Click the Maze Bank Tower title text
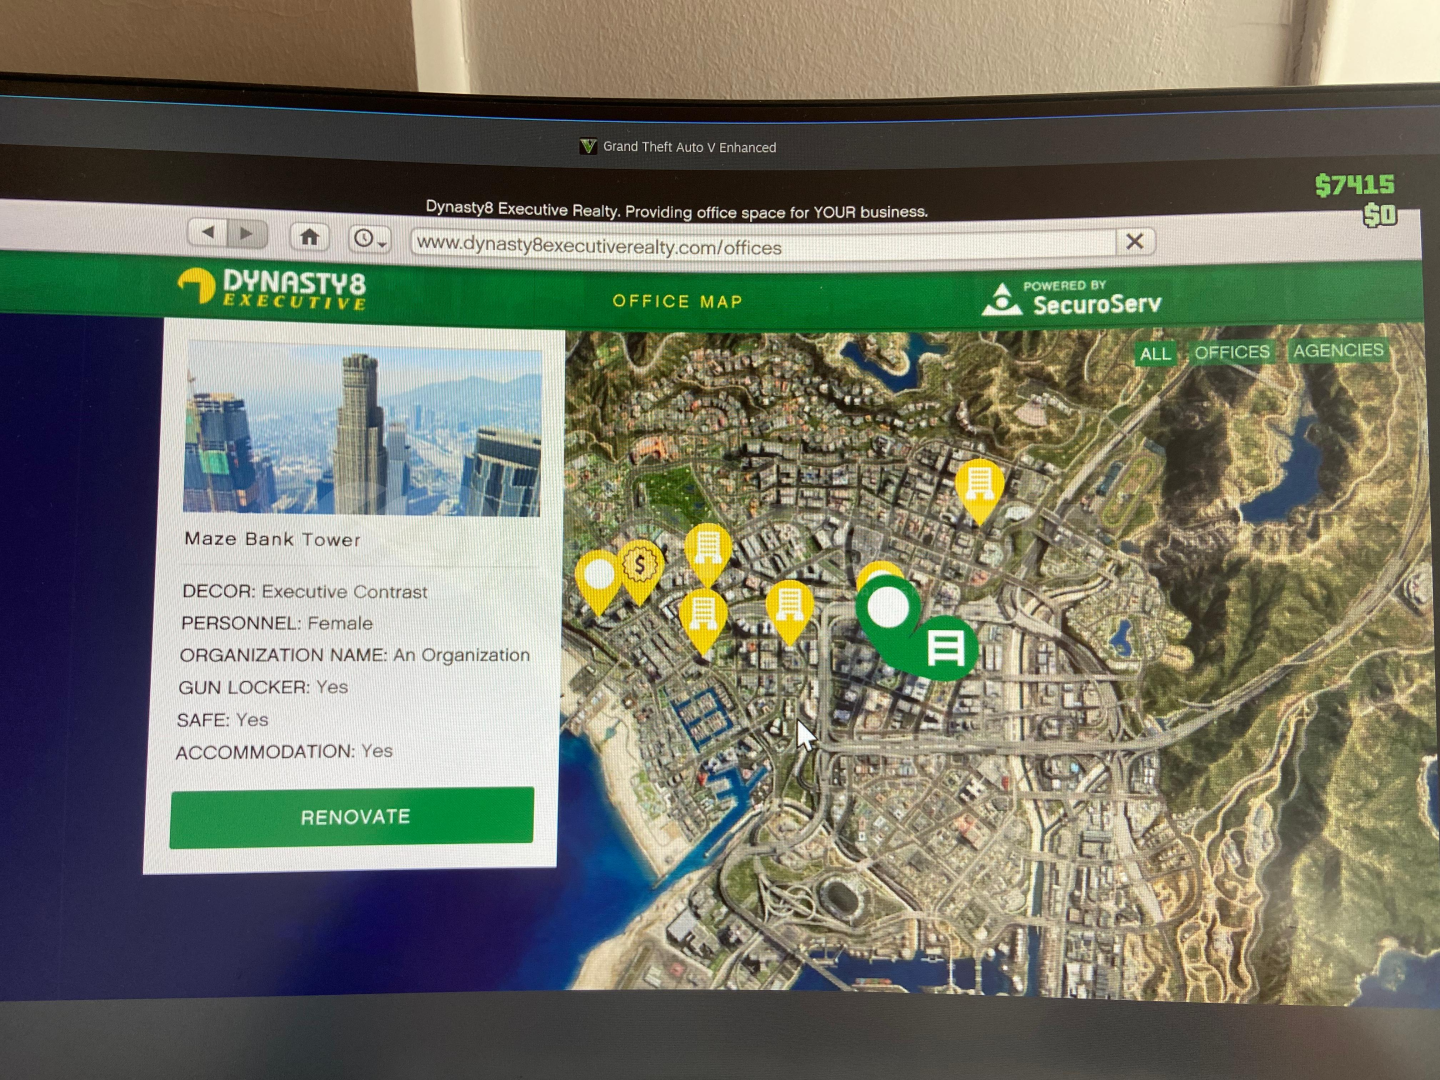This screenshot has height=1080, width=1440. point(272,539)
